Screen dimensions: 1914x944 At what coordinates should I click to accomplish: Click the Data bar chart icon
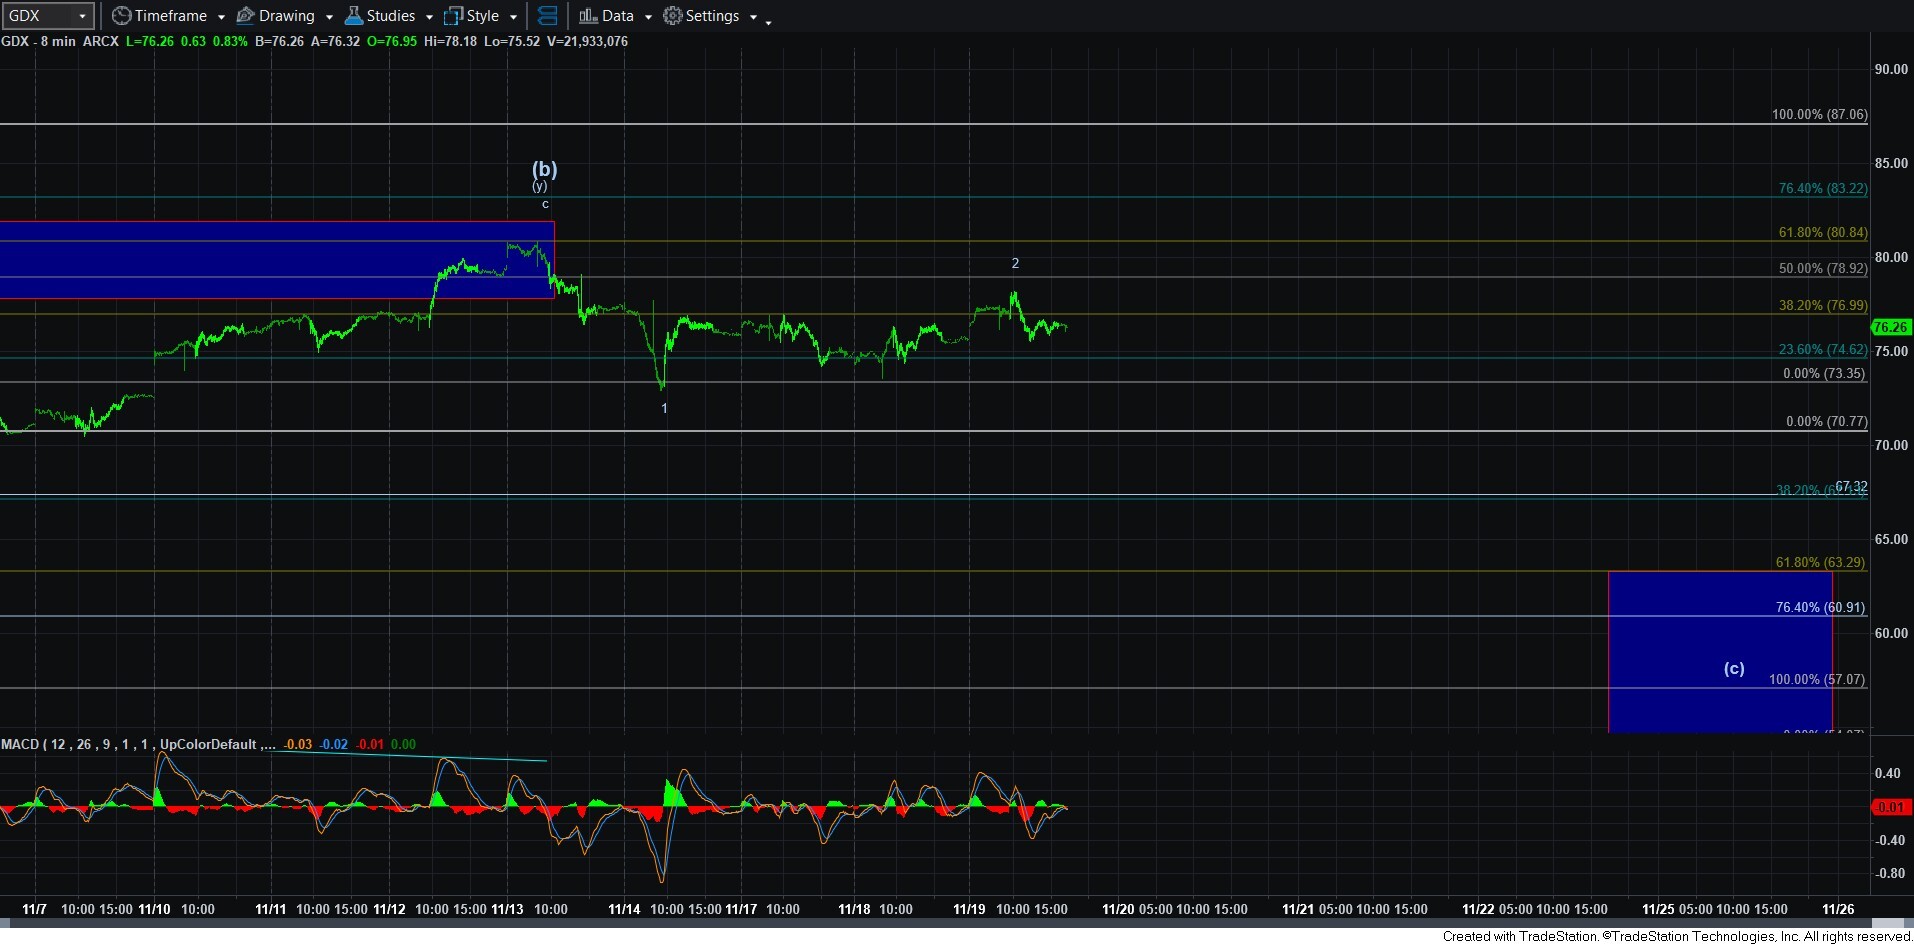click(x=588, y=16)
